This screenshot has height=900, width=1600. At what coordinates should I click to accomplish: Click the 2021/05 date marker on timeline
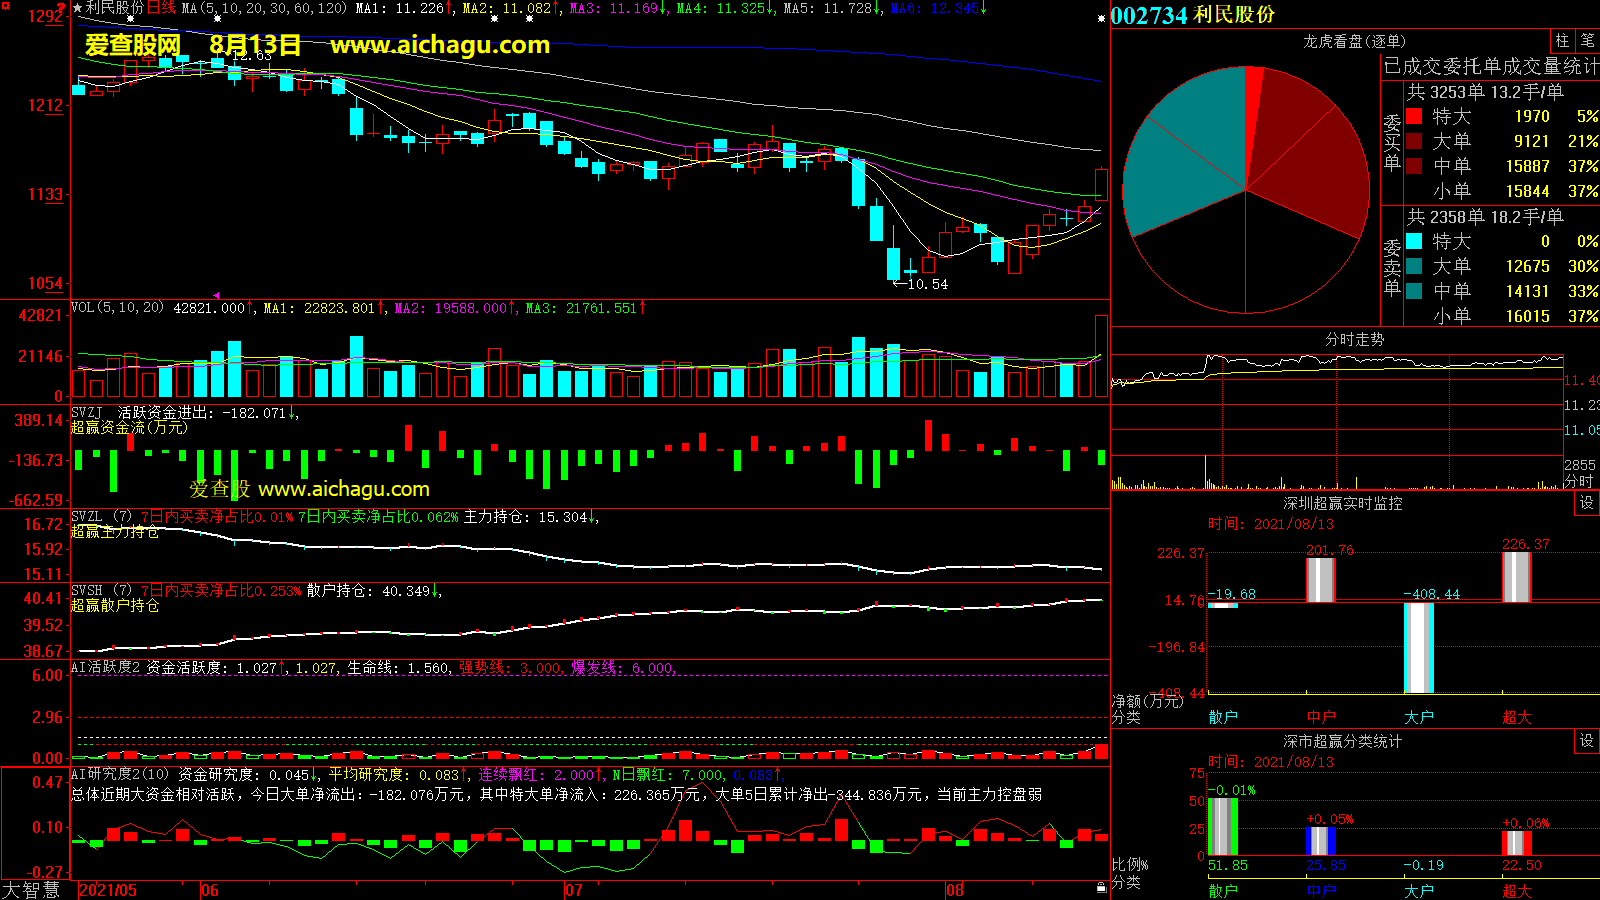108,890
